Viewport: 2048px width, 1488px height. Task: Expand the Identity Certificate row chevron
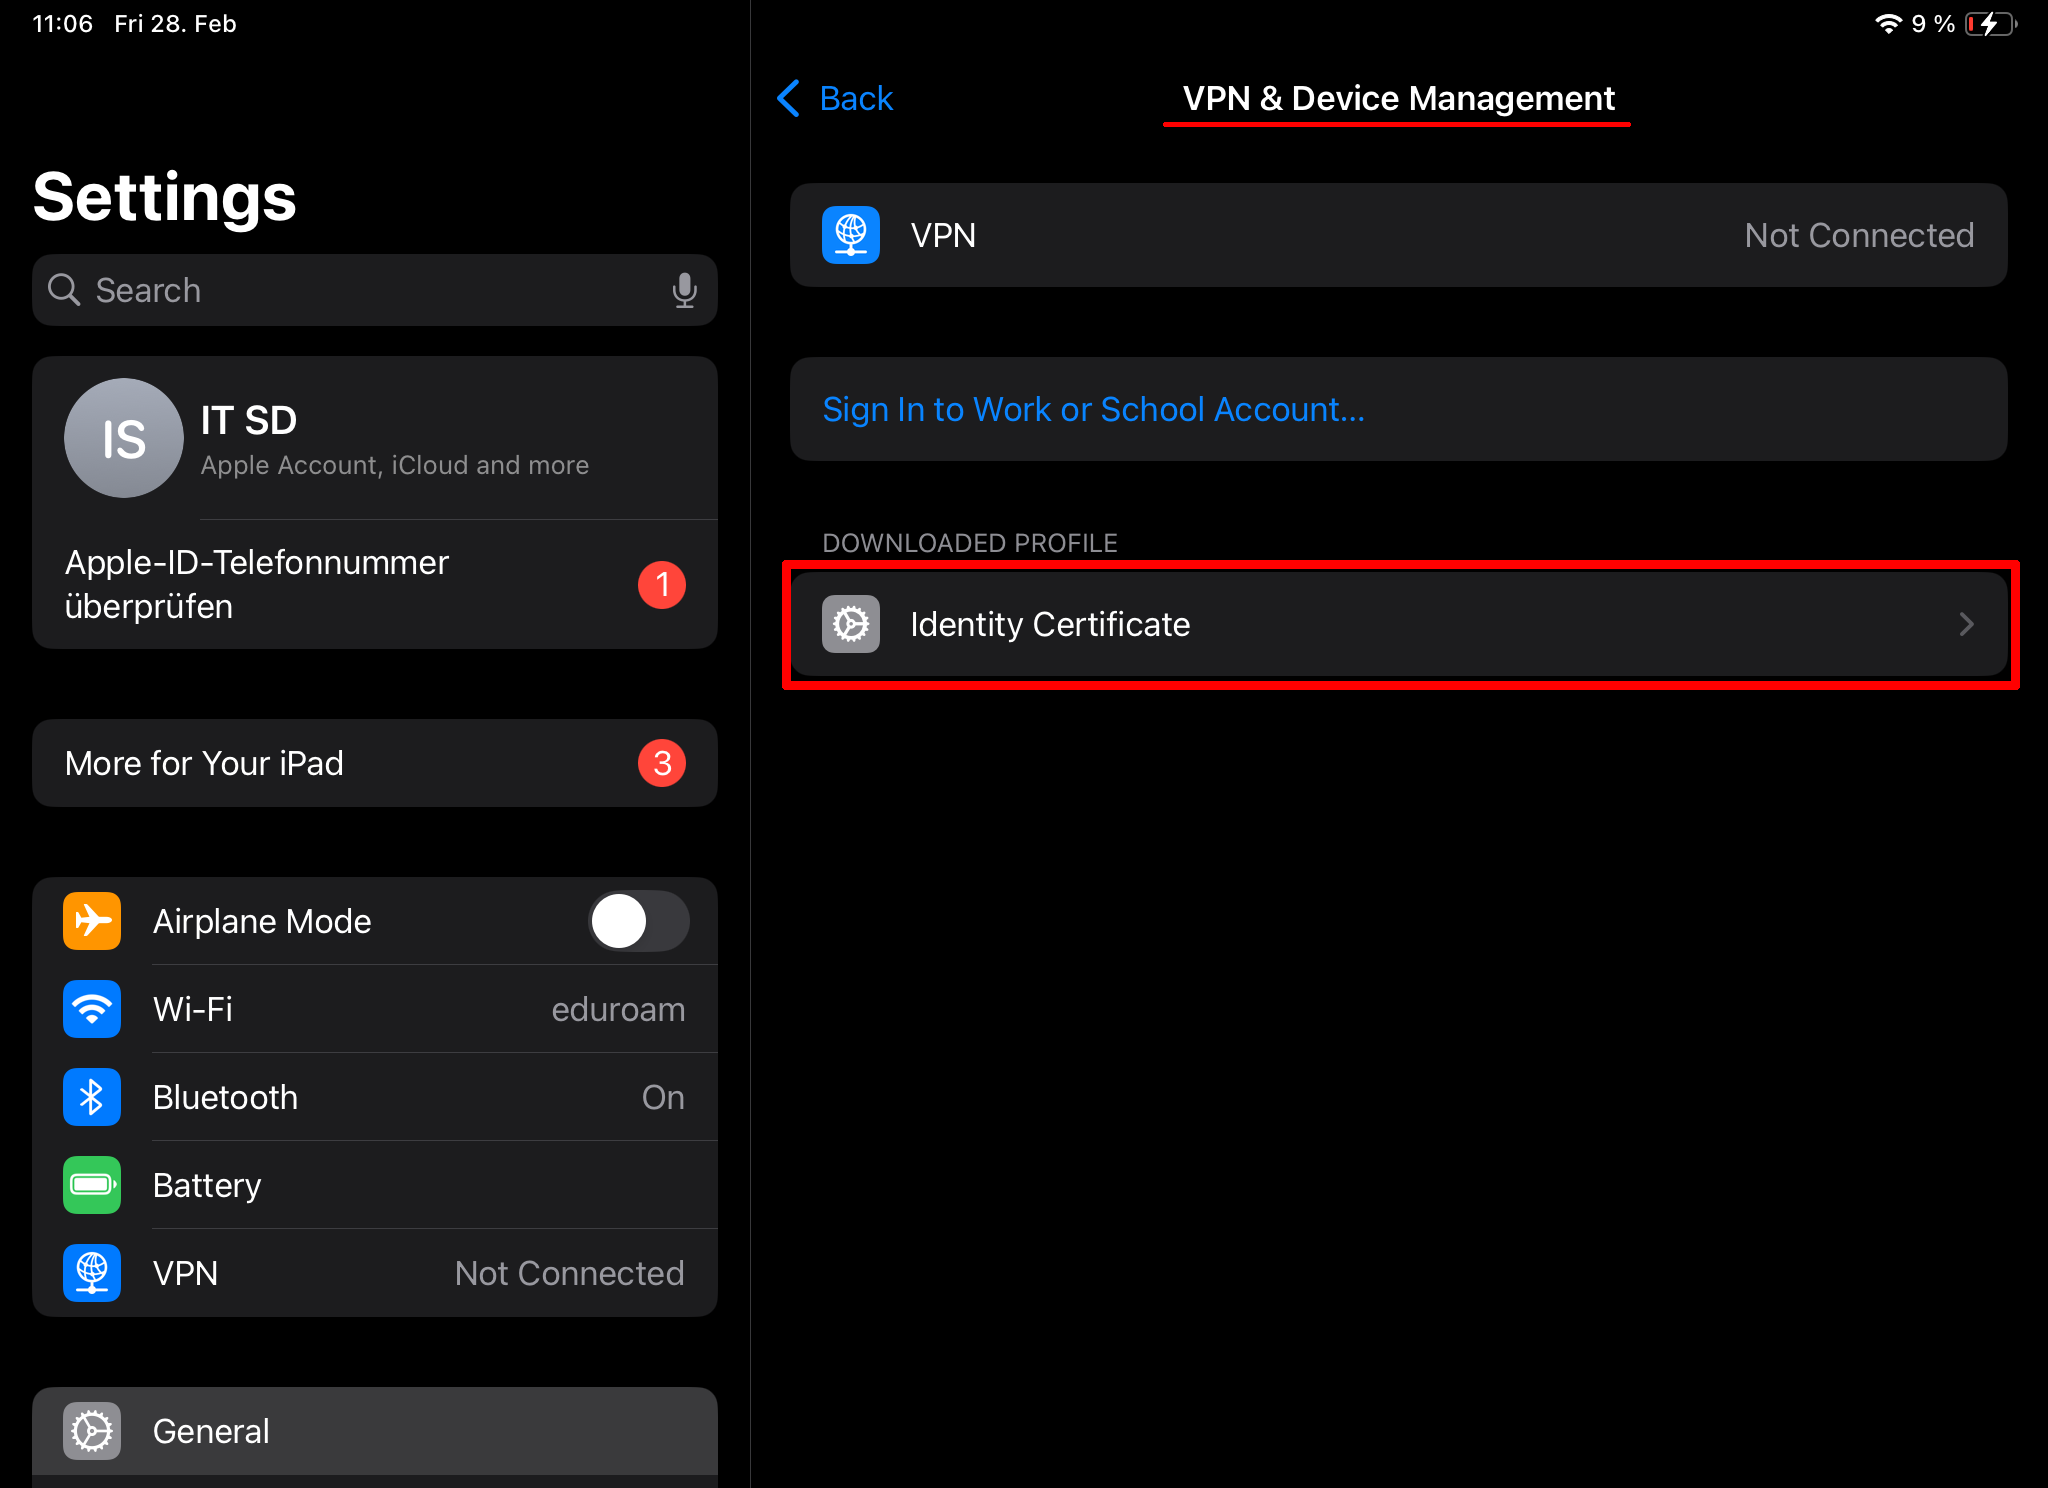click(x=1967, y=624)
